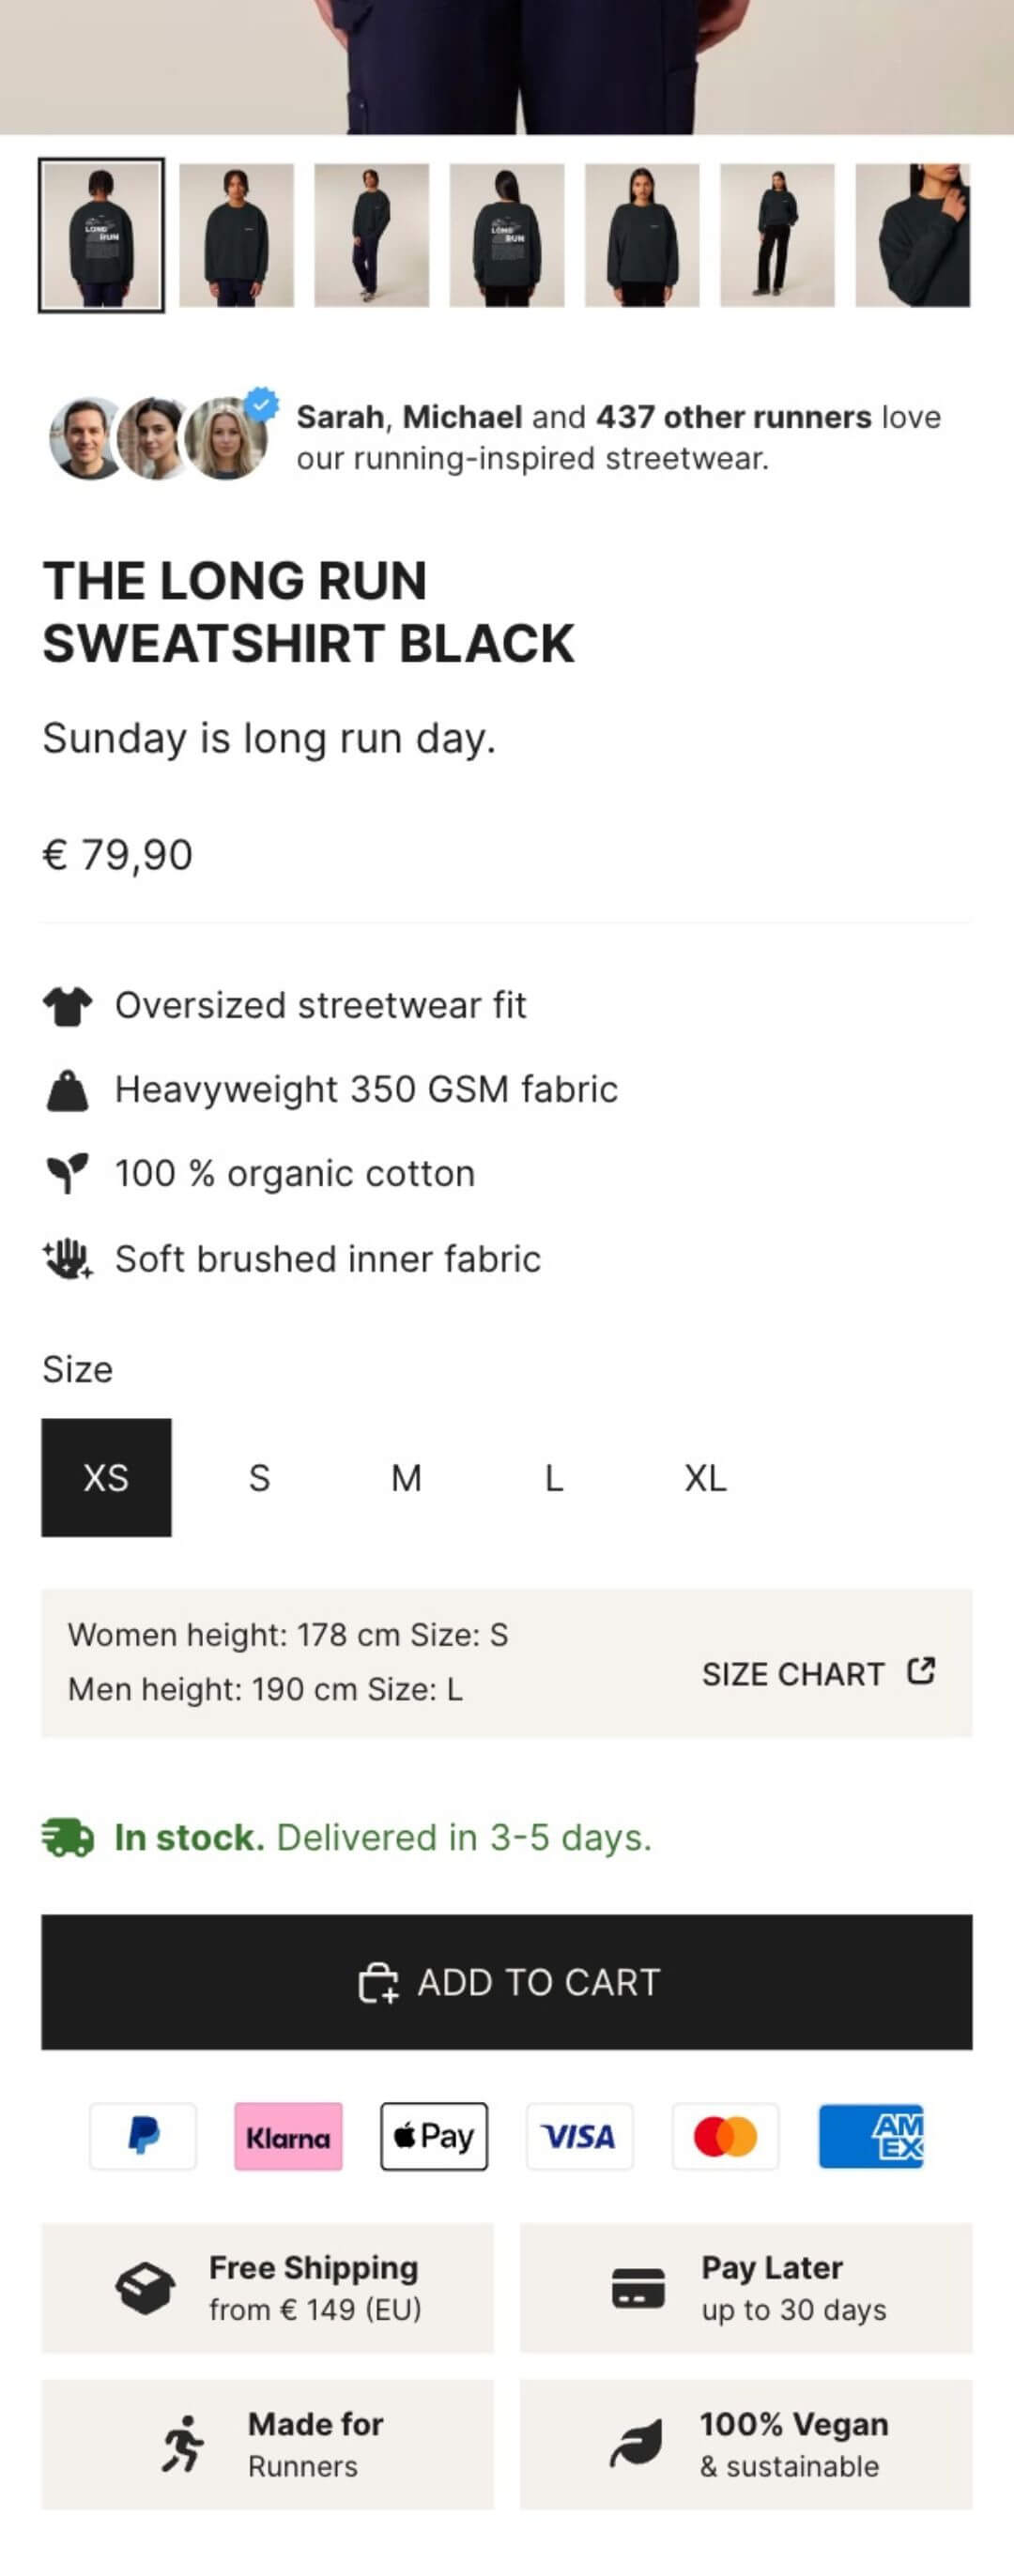The height and width of the screenshot is (2576, 1014).
Task: Choose size M option
Action: click(x=406, y=1477)
